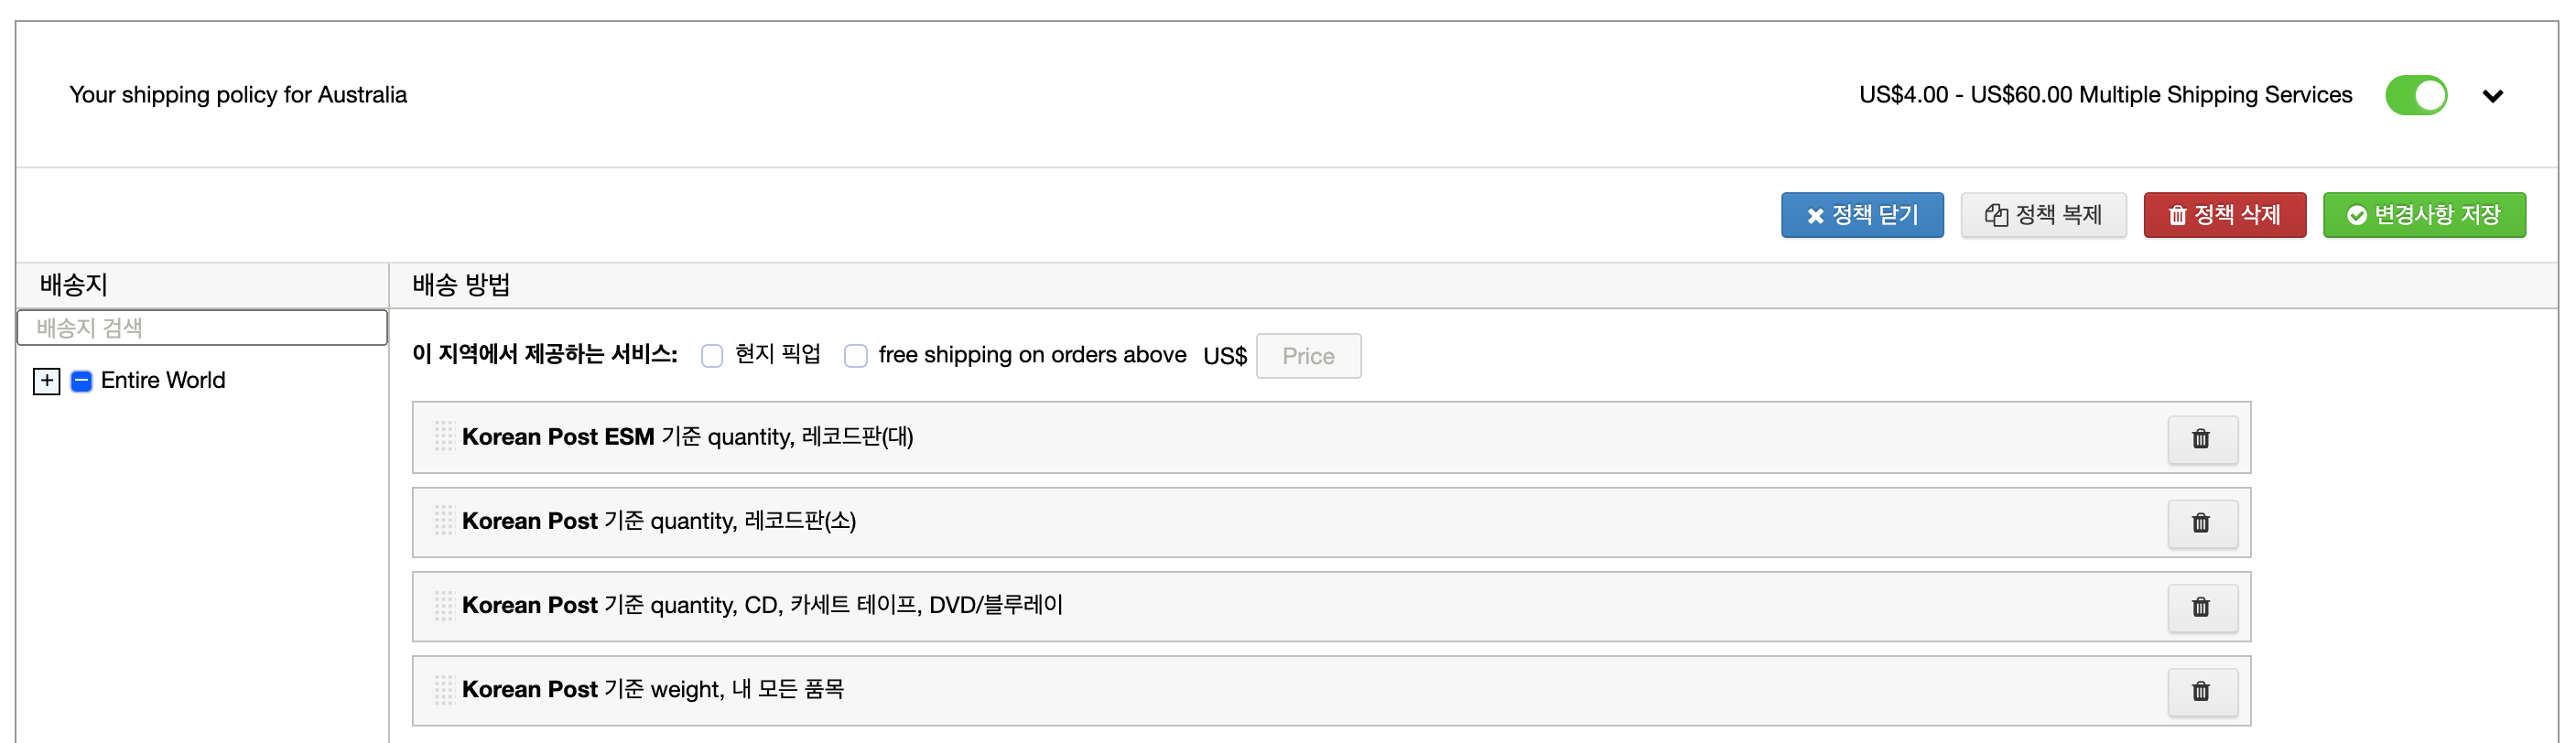Enable the 현지 픽업 checkbox

tap(712, 356)
